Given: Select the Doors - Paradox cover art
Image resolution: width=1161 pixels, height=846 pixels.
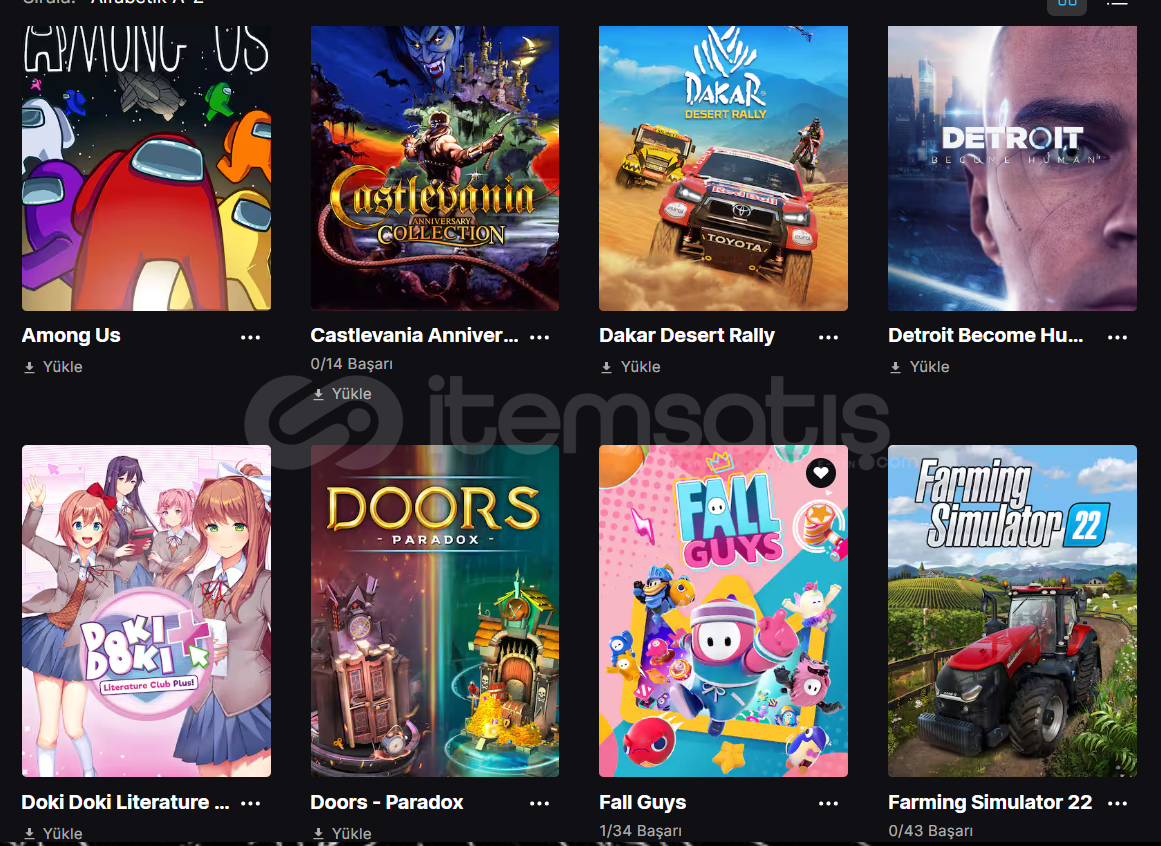Looking at the screenshot, I should [435, 611].
